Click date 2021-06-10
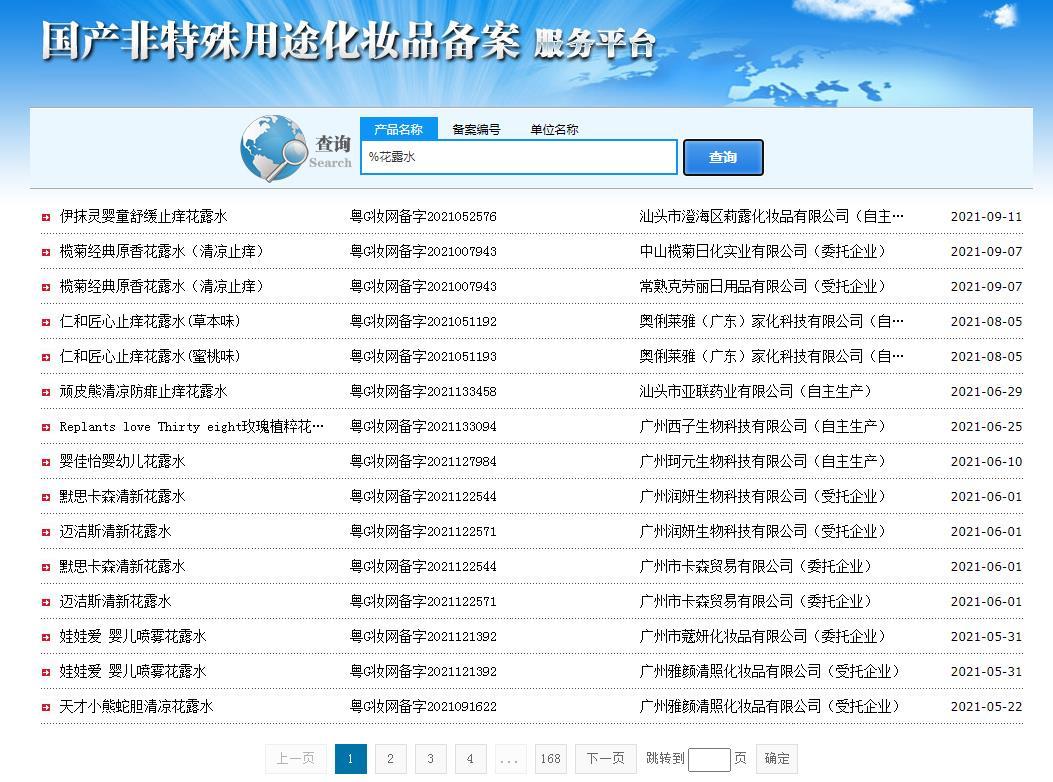The height and width of the screenshot is (782, 1053). (x=987, y=461)
